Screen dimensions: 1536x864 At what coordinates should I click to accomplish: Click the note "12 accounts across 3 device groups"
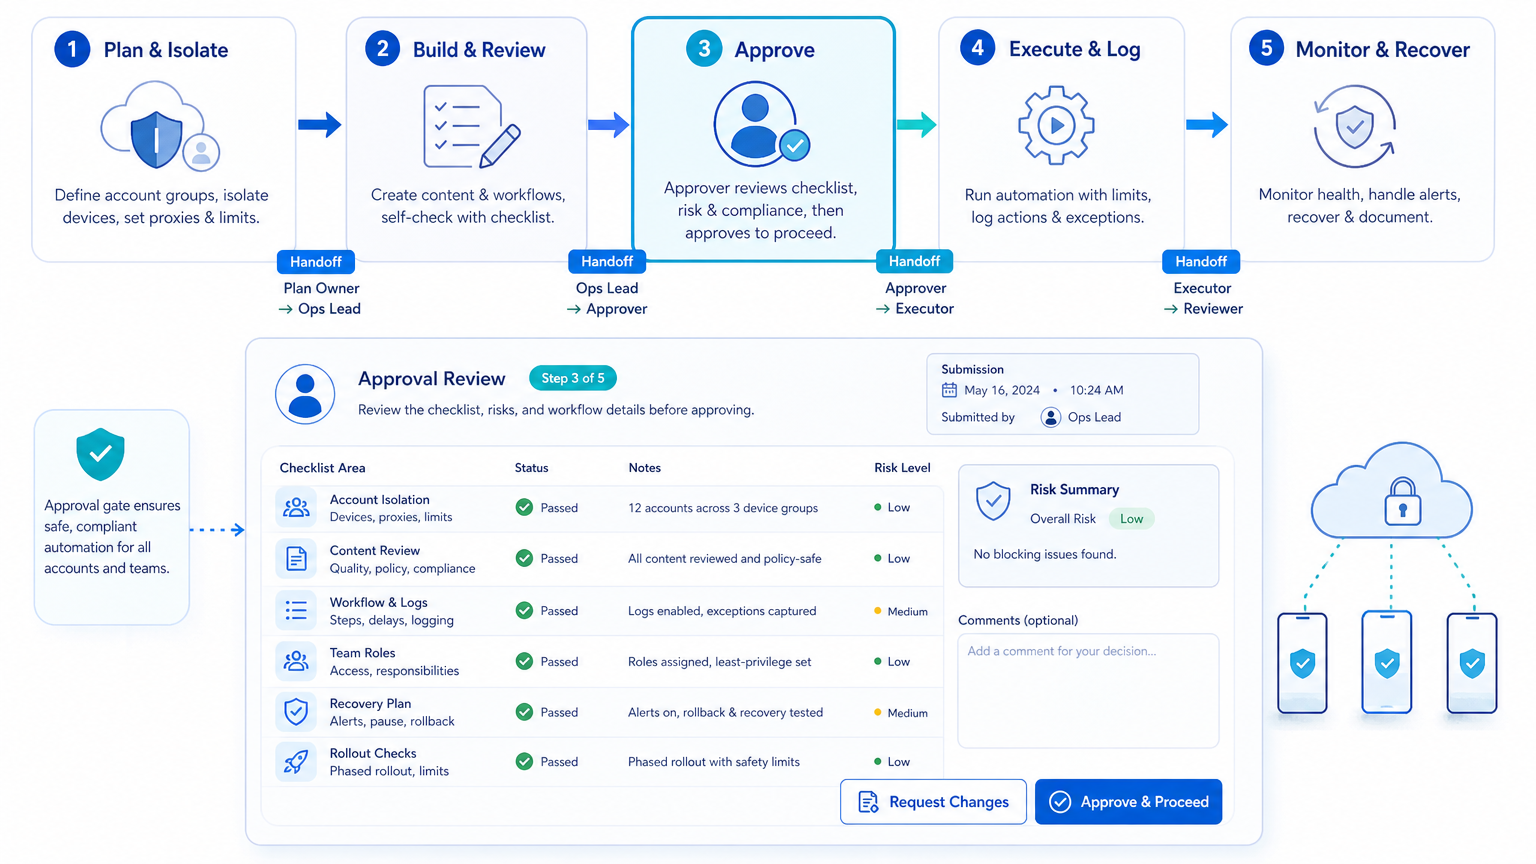point(723,508)
